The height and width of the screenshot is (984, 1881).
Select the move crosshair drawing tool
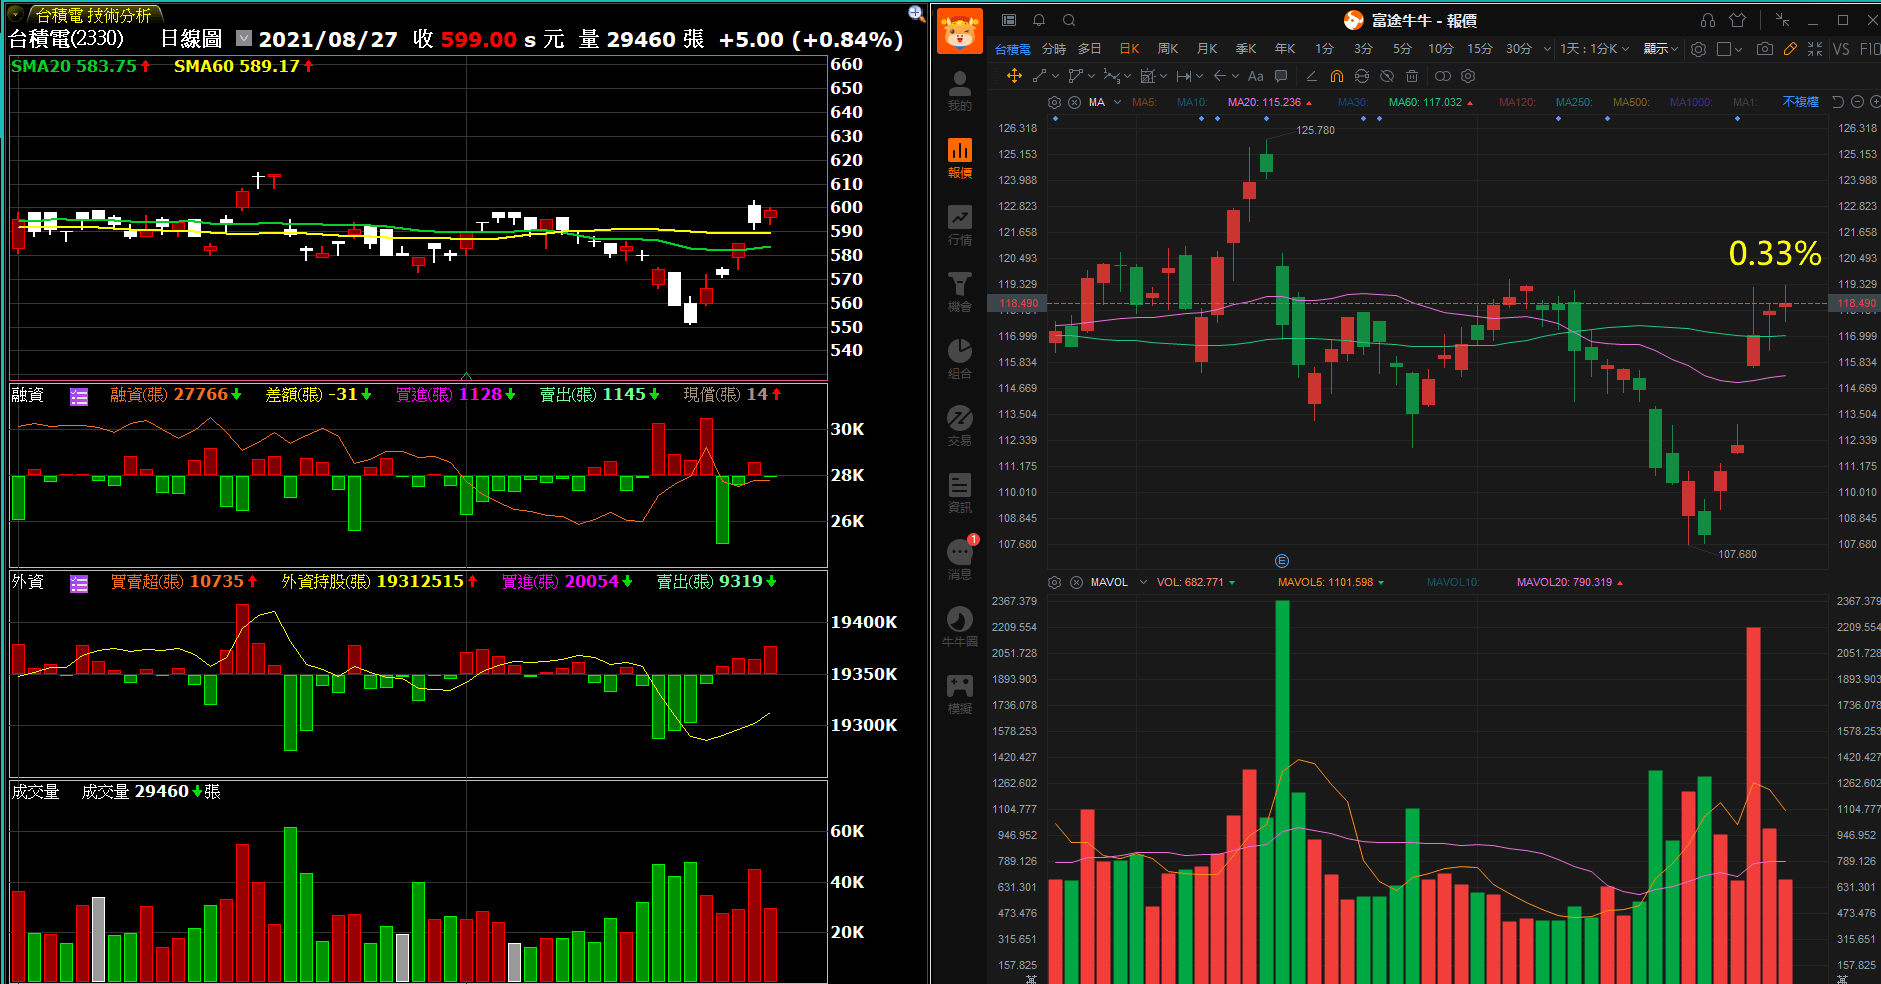click(1014, 76)
